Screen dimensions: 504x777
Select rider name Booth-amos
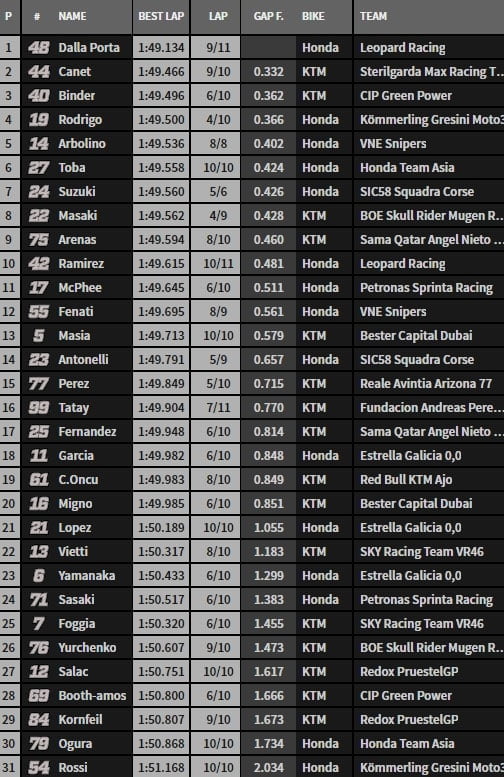(x=92, y=696)
